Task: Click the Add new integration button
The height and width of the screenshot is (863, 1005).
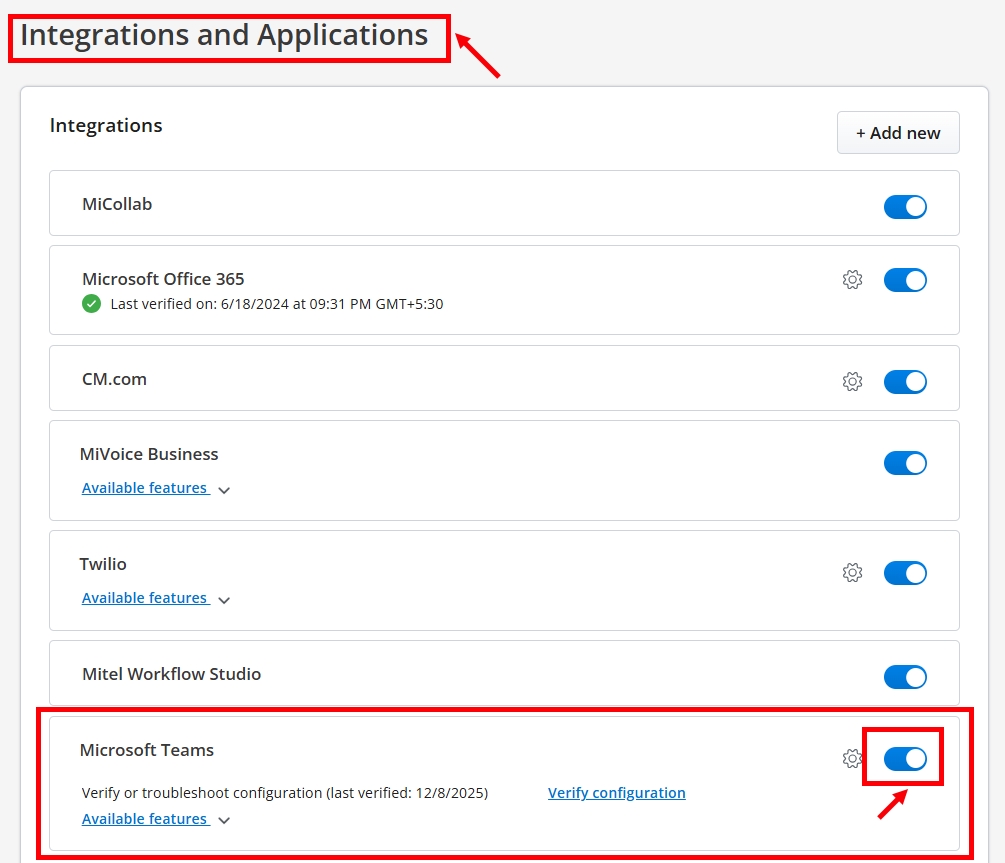Action: pyautogui.click(x=898, y=133)
